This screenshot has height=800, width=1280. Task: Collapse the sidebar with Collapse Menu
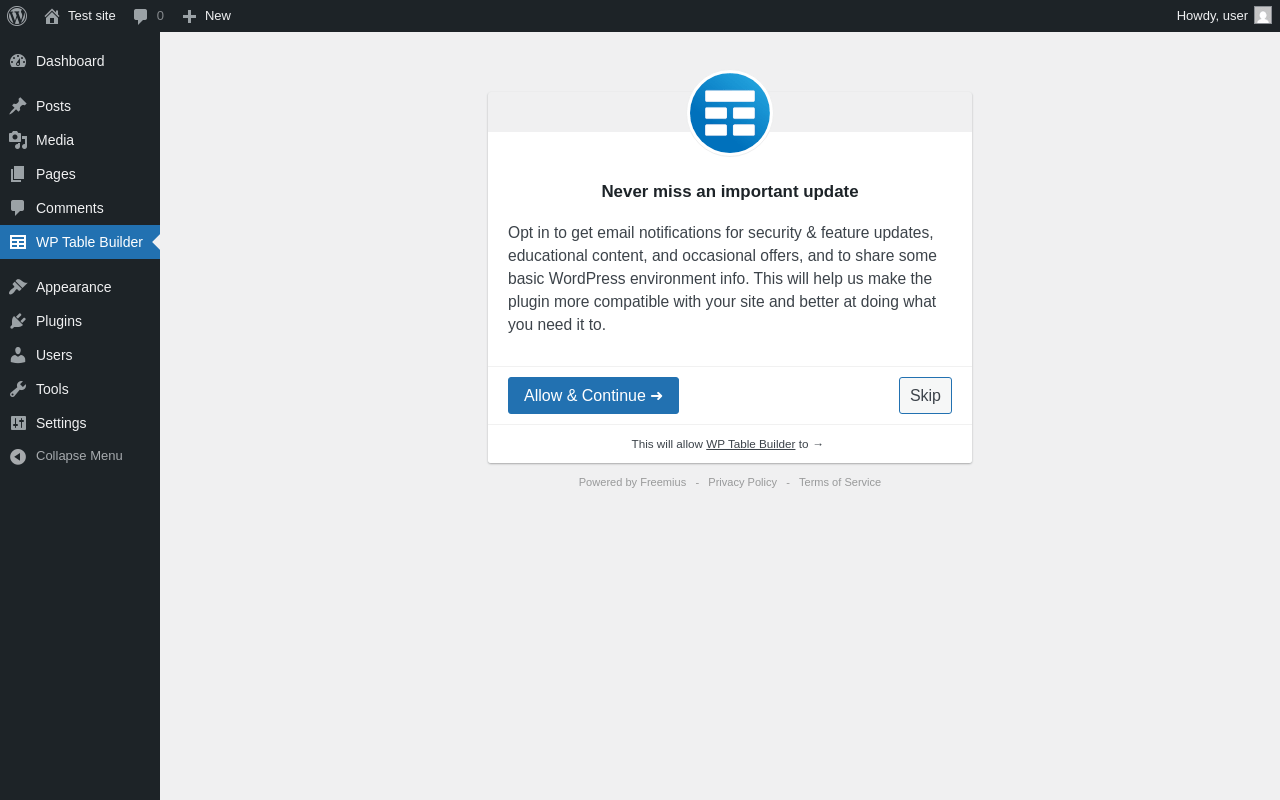[80, 456]
